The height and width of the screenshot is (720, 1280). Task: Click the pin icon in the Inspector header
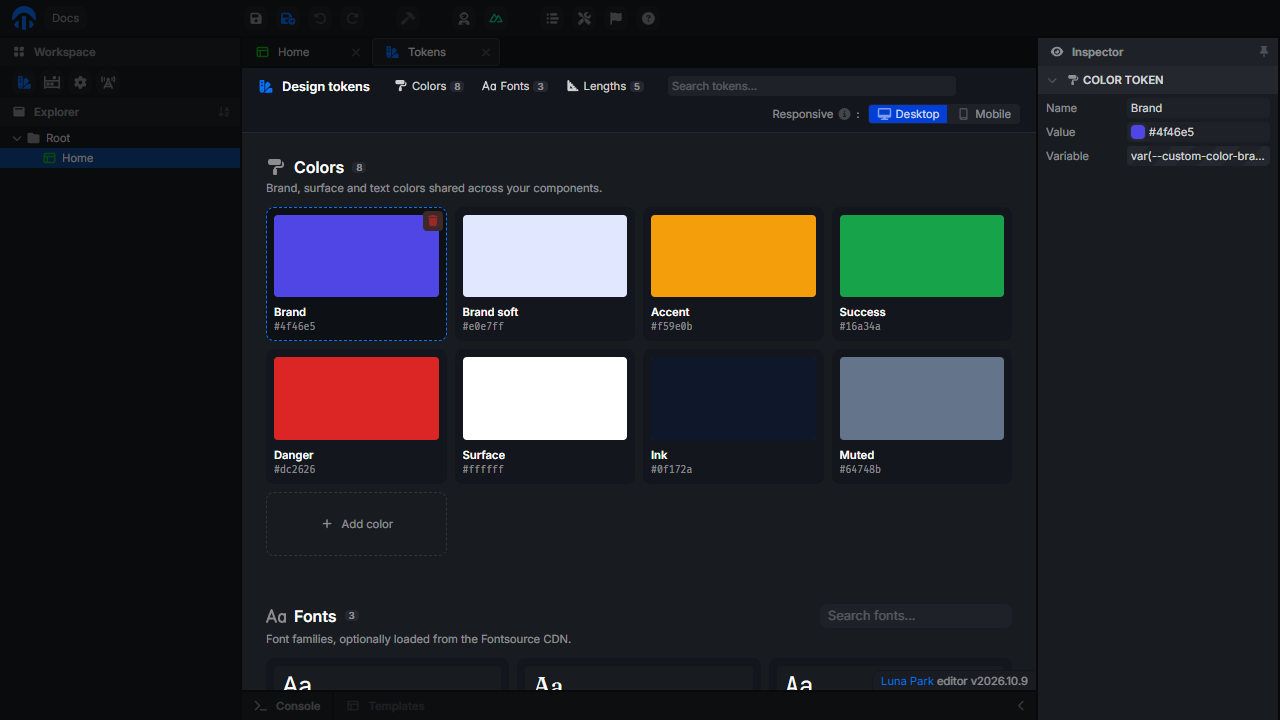tap(1264, 52)
